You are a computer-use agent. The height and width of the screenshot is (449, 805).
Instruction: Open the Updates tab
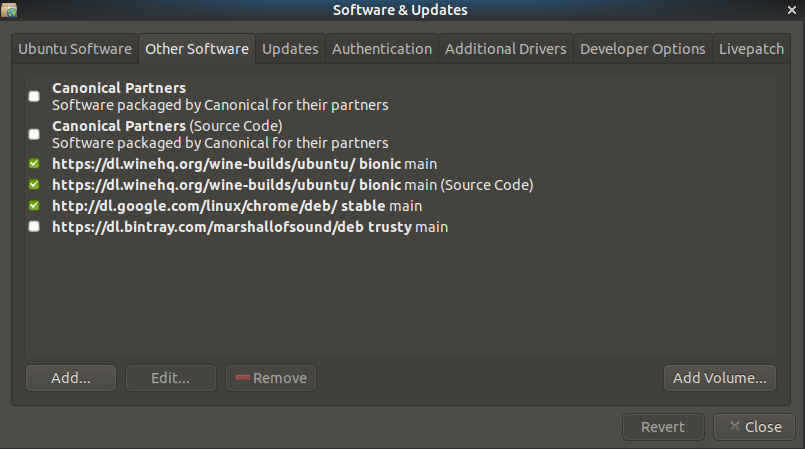(290, 48)
